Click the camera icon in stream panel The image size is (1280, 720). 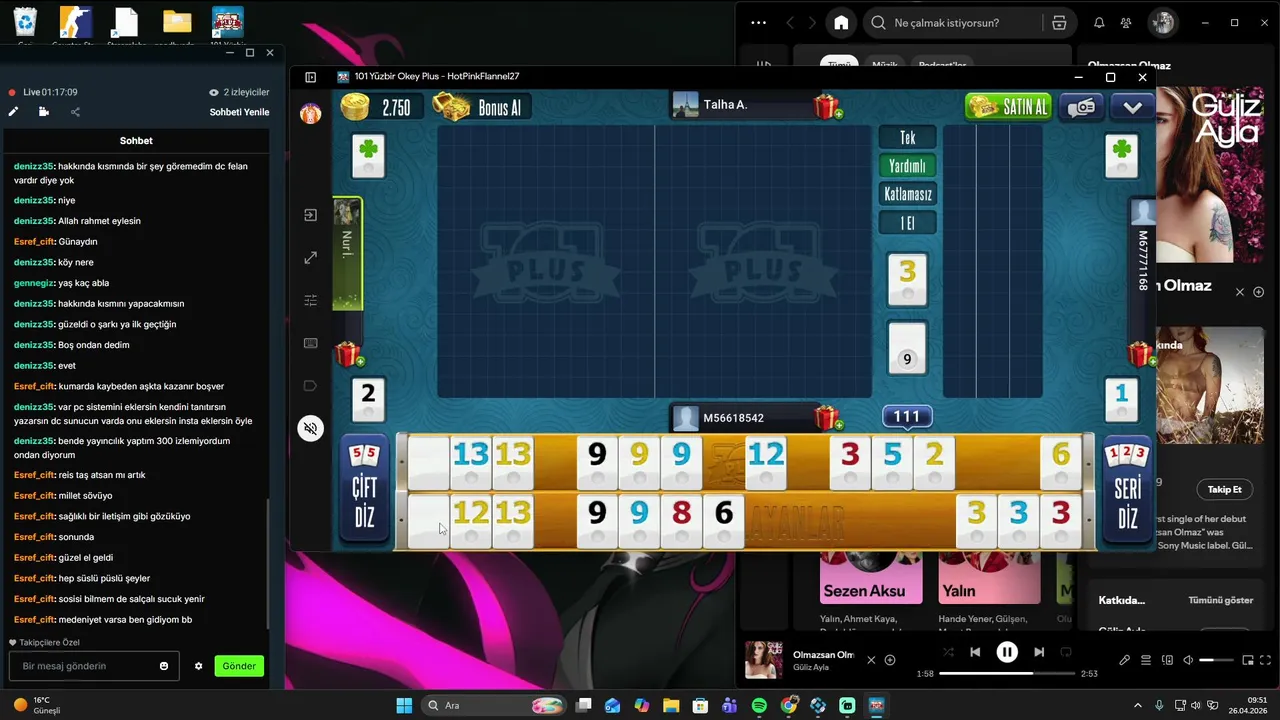tap(44, 112)
